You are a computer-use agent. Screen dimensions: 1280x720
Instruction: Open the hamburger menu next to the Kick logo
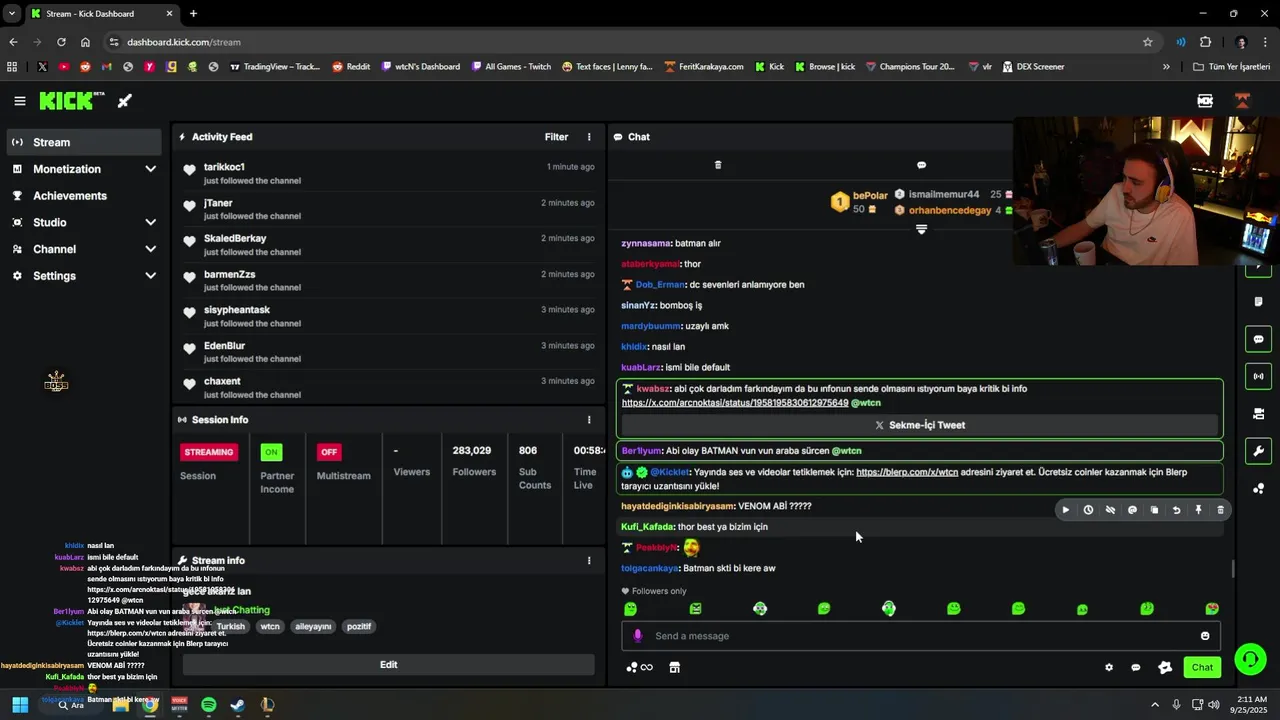pos(20,101)
